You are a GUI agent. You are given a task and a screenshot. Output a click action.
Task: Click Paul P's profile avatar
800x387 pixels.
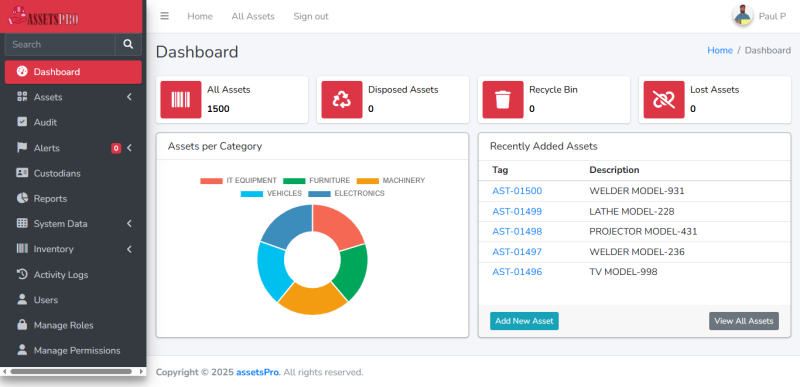click(742, 16)
